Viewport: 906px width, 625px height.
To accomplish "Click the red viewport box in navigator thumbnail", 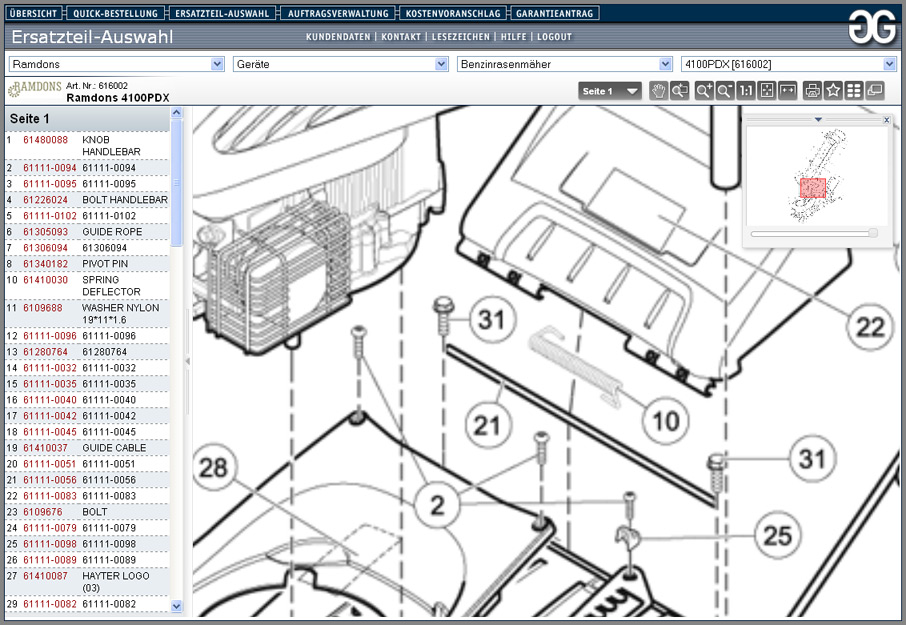I will [813, 188].
